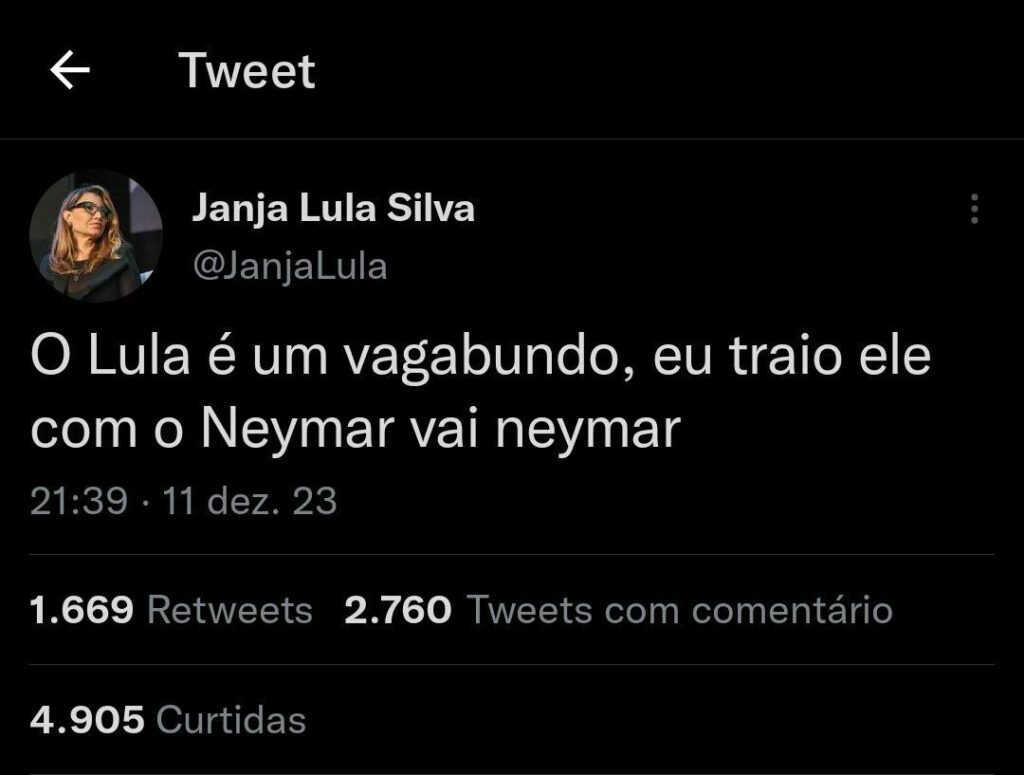This screenshot has height=775, width=1024.
Task: Click the 1.669 retweet count
Action: coord(82,609)
